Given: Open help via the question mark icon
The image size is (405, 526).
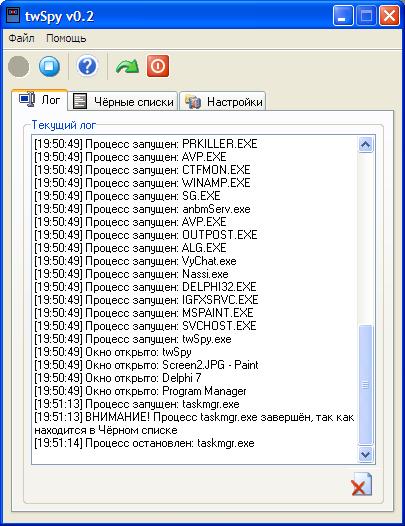Looking at the screenshot, I should point(87,66).
